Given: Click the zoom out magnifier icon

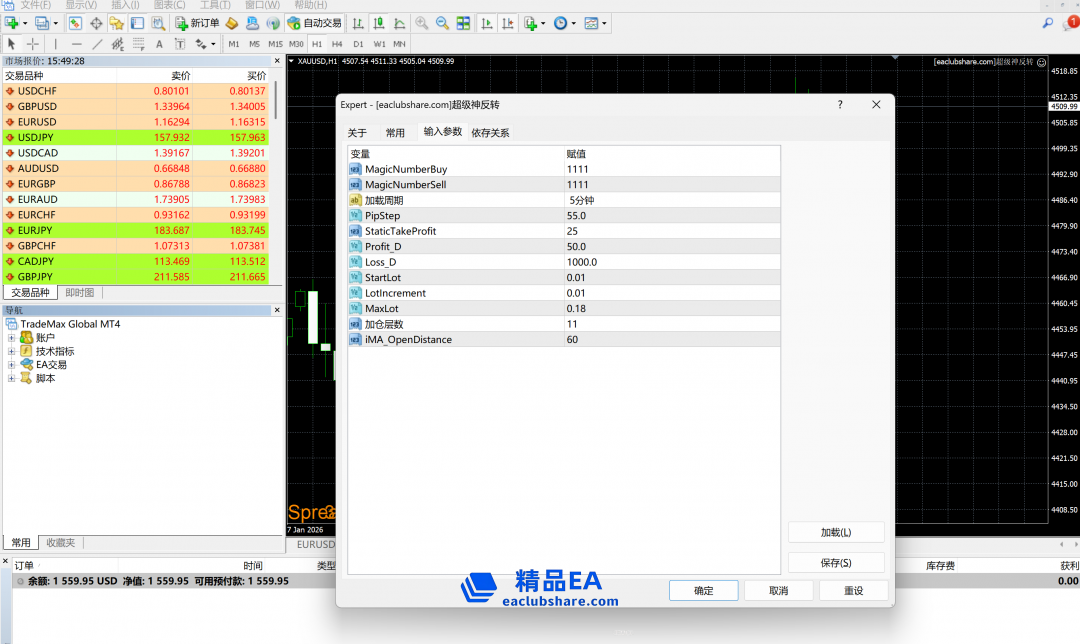Looking at the screenshot, I should [442, 23].
